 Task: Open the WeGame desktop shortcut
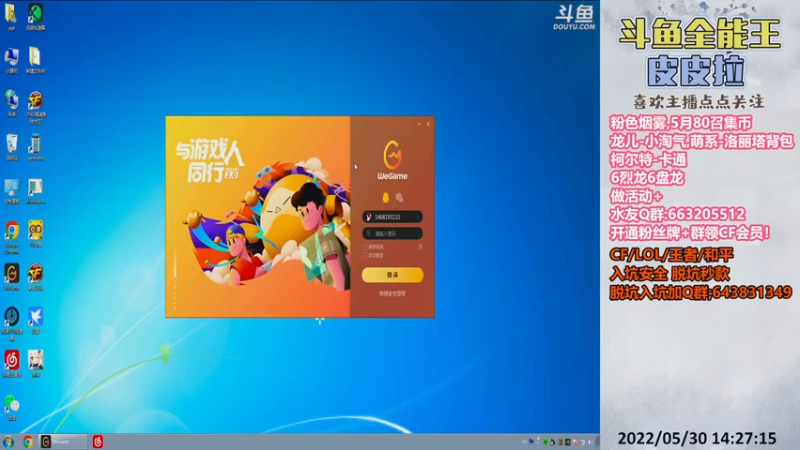[x=12, y=277]
